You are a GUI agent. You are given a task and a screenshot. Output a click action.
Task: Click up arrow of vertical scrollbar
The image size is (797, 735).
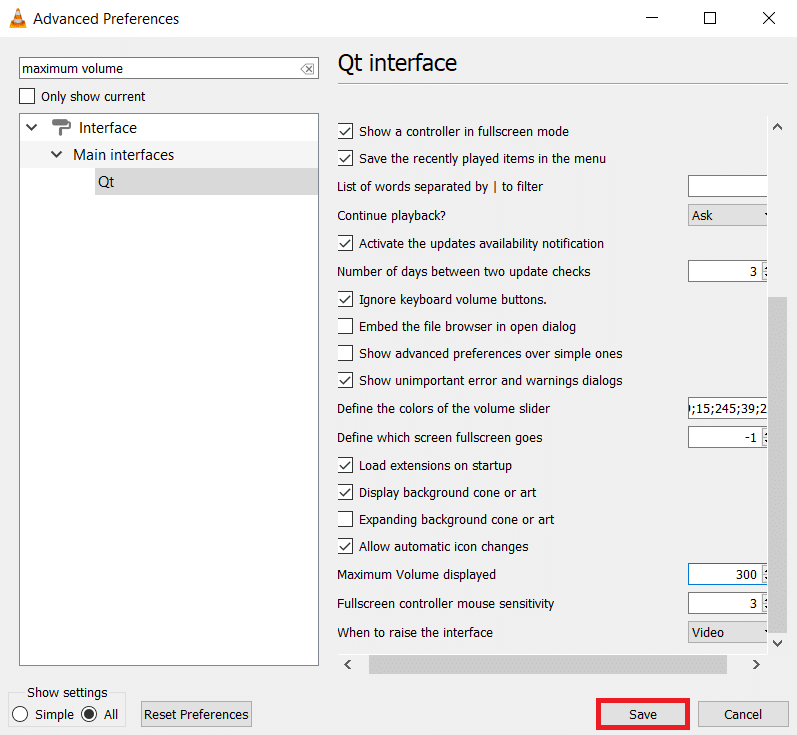point(777,128)
